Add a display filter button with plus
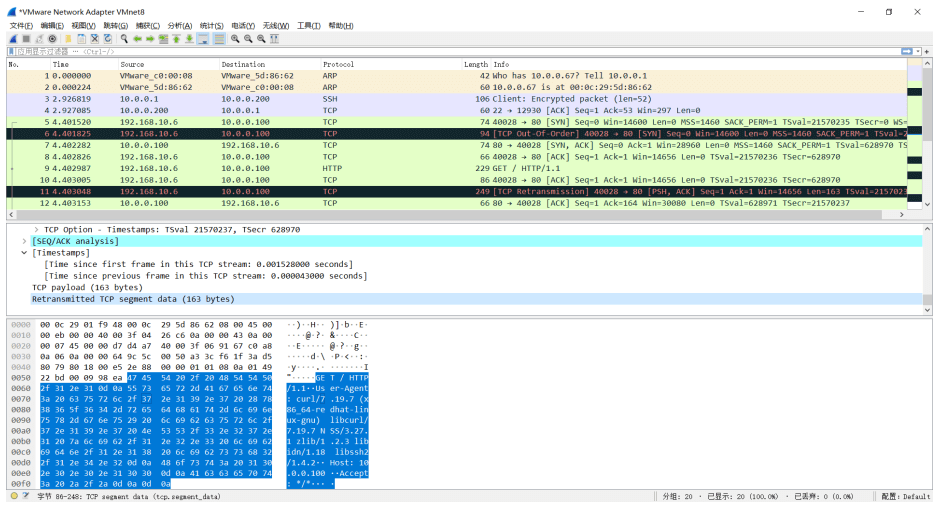The image size is (939, 508). click(927, 52)
